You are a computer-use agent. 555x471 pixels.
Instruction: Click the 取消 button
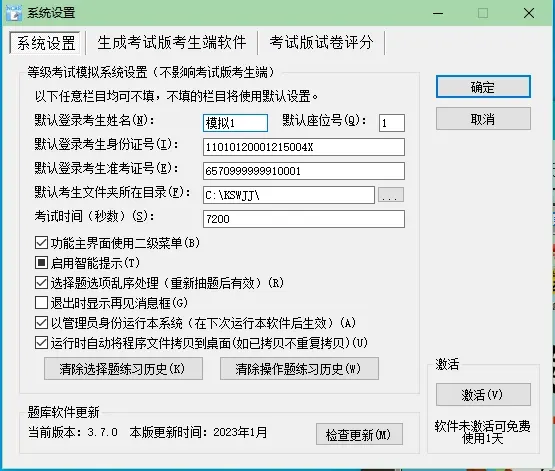click(x=483, y=119)
